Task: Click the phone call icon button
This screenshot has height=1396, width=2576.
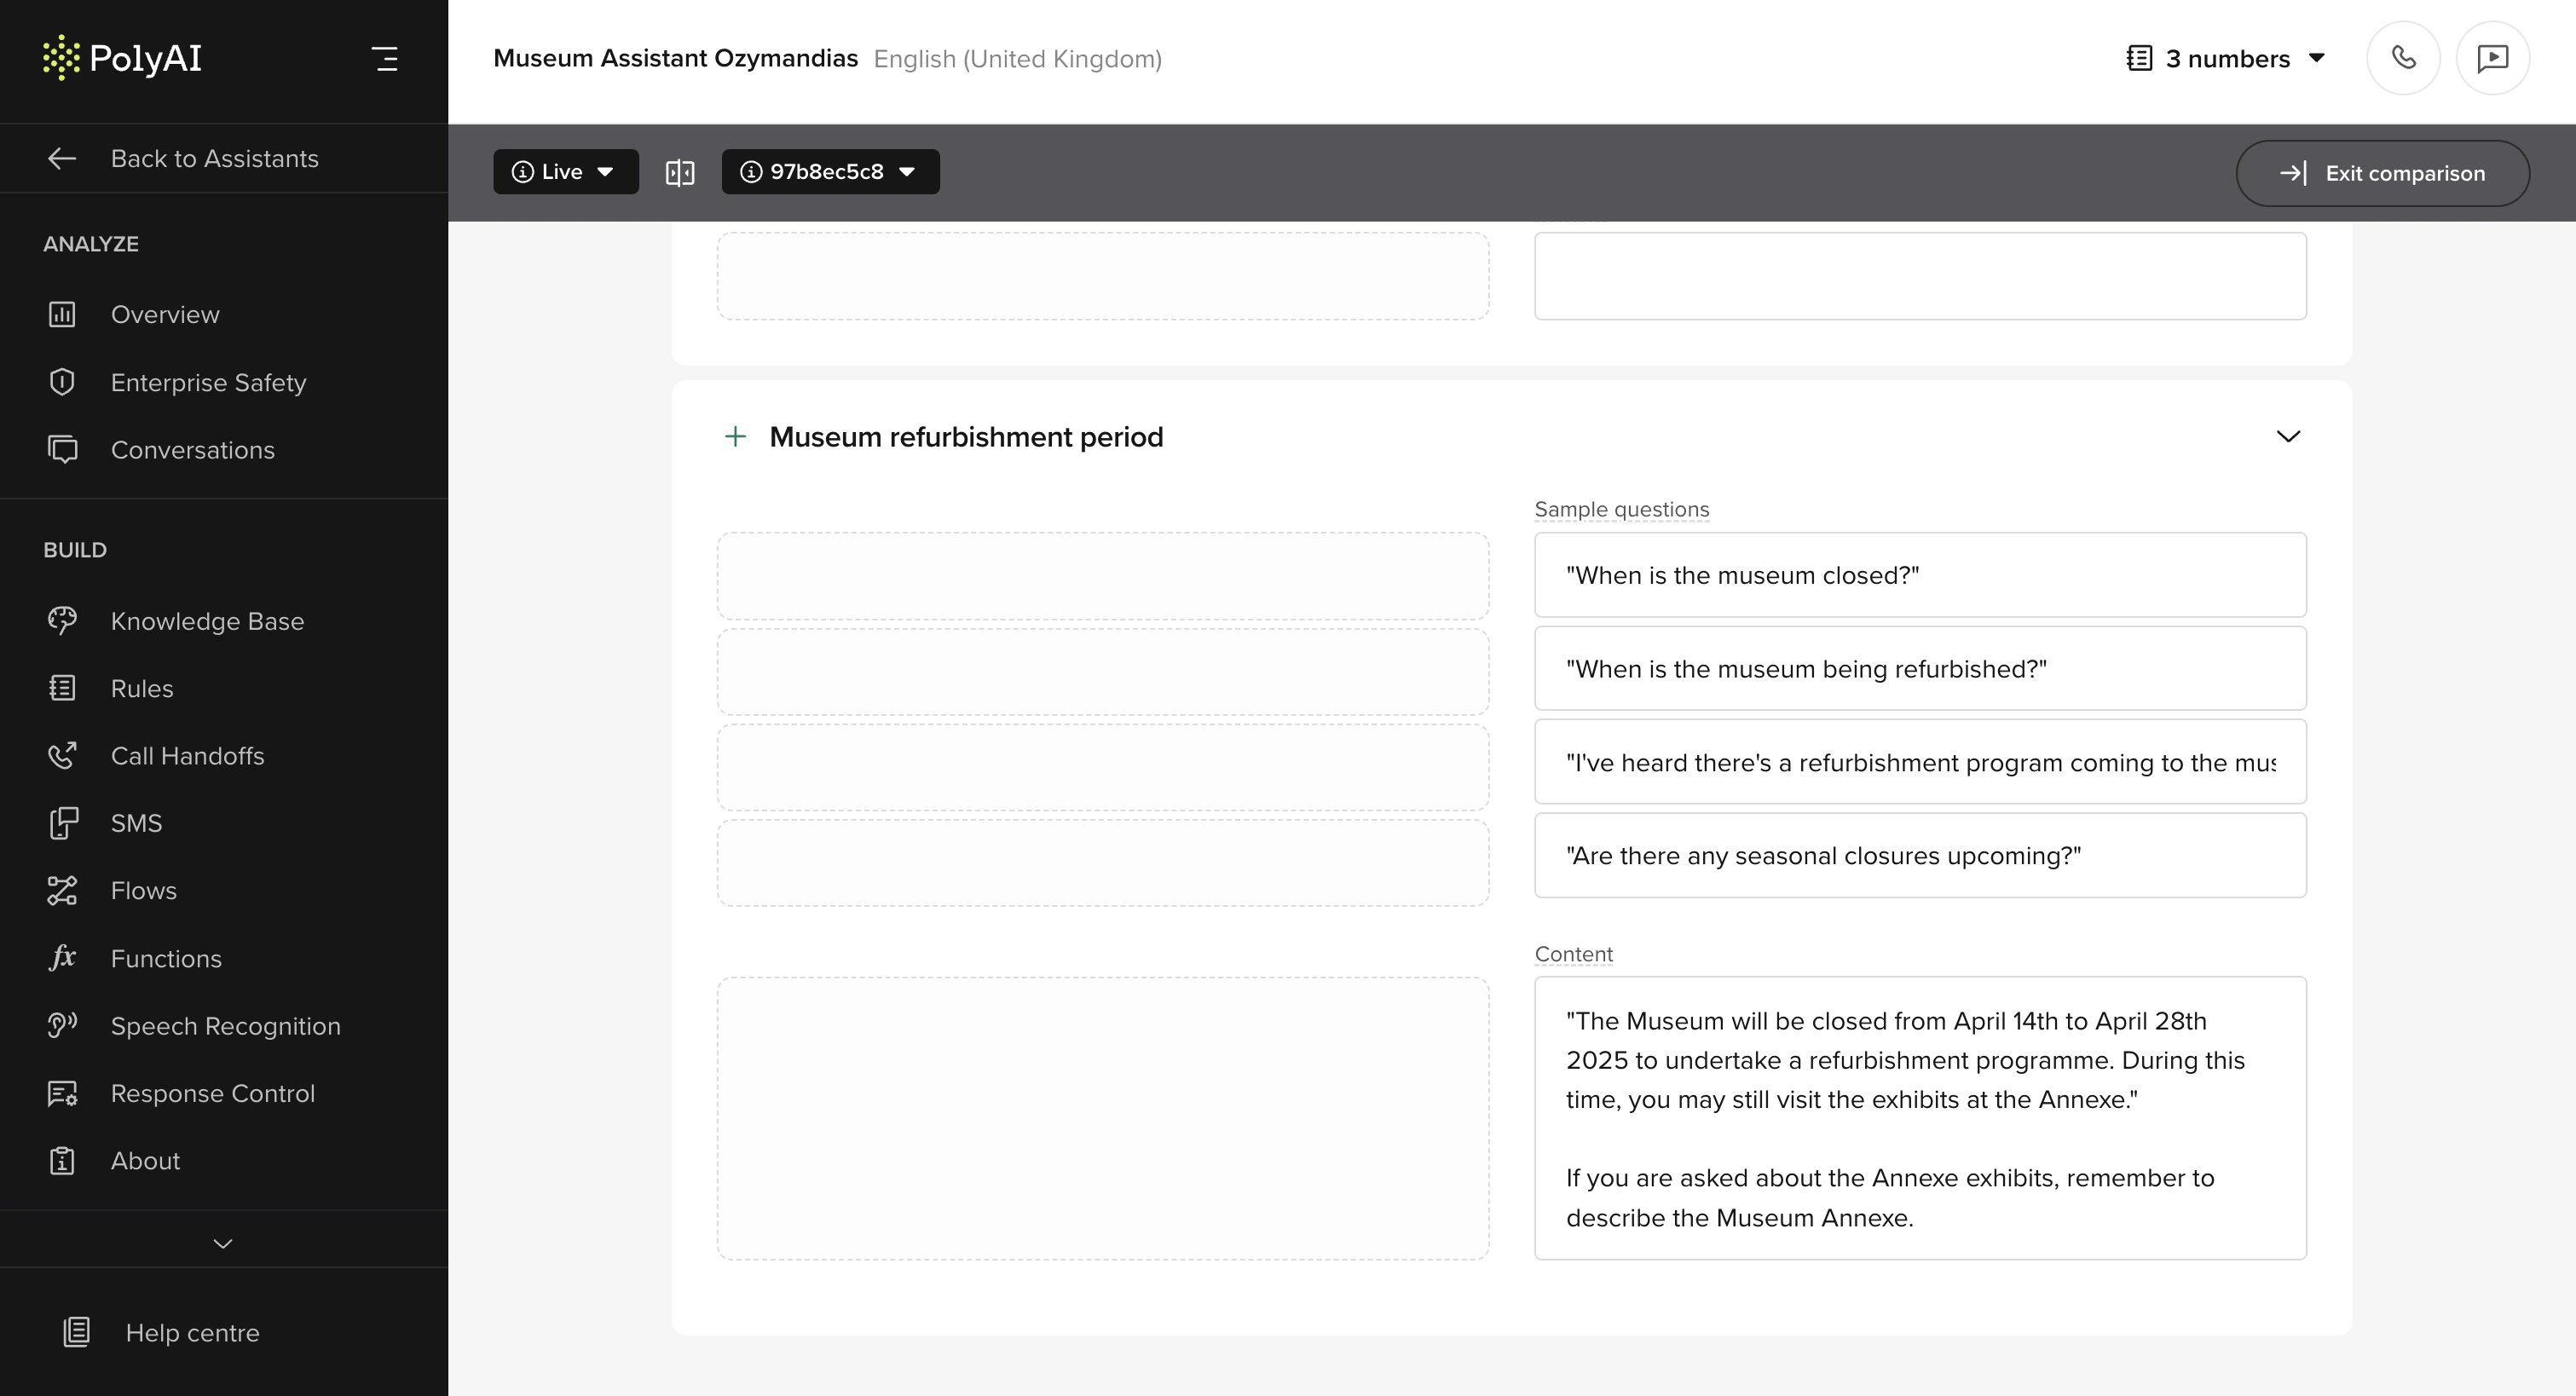Action: 2403,58
